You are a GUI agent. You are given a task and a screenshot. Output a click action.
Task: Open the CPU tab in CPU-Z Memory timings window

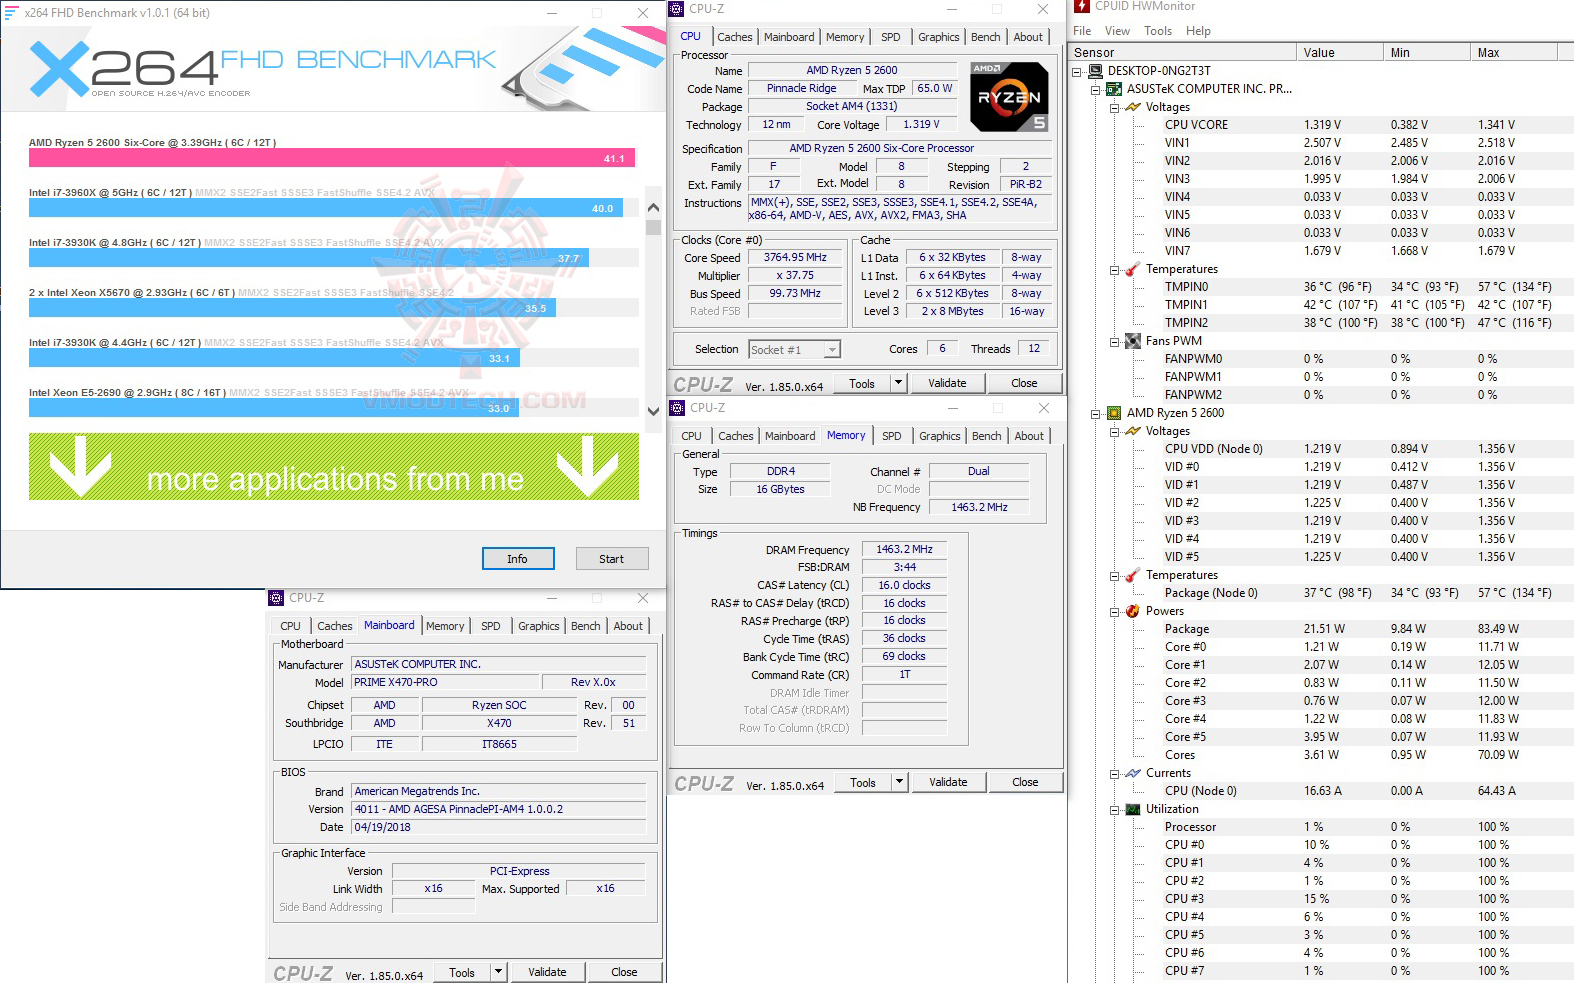click(691, 436)
